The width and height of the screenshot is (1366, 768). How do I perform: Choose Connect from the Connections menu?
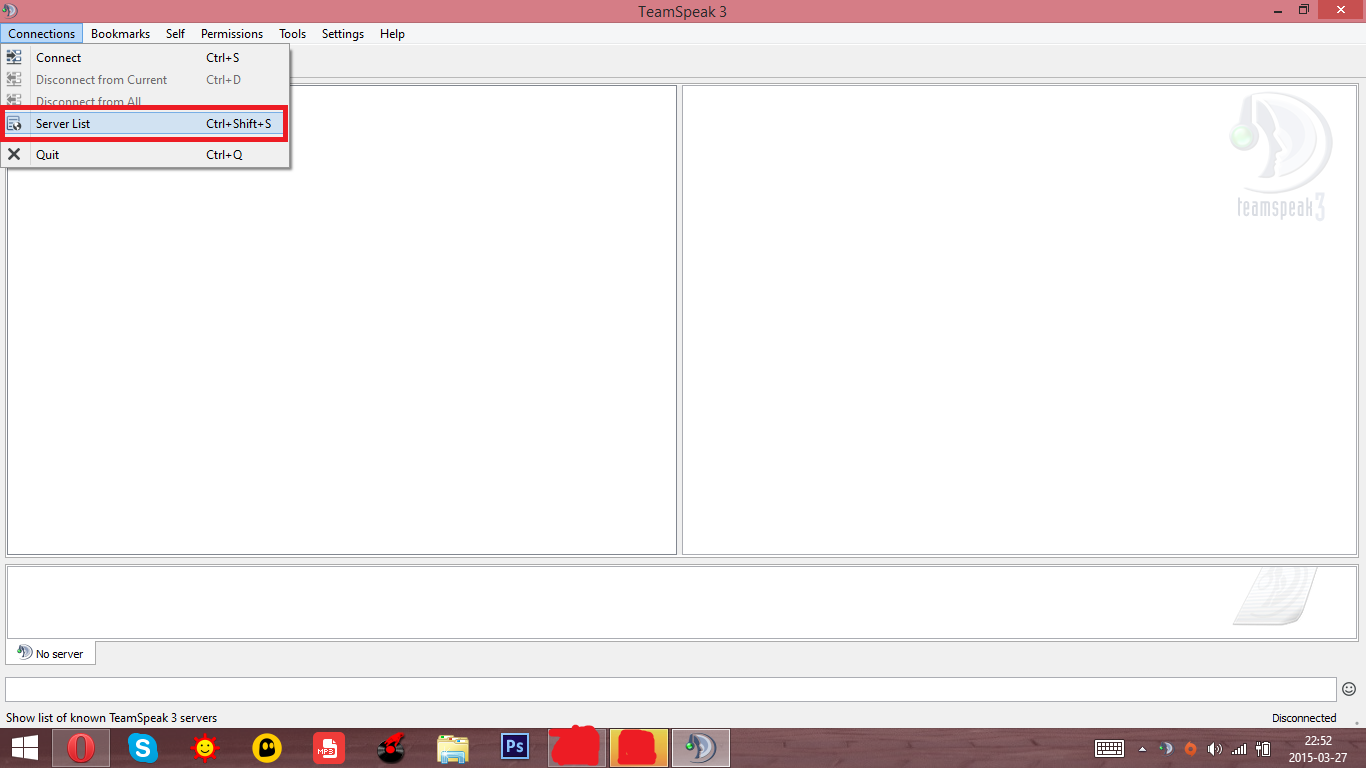146,58
